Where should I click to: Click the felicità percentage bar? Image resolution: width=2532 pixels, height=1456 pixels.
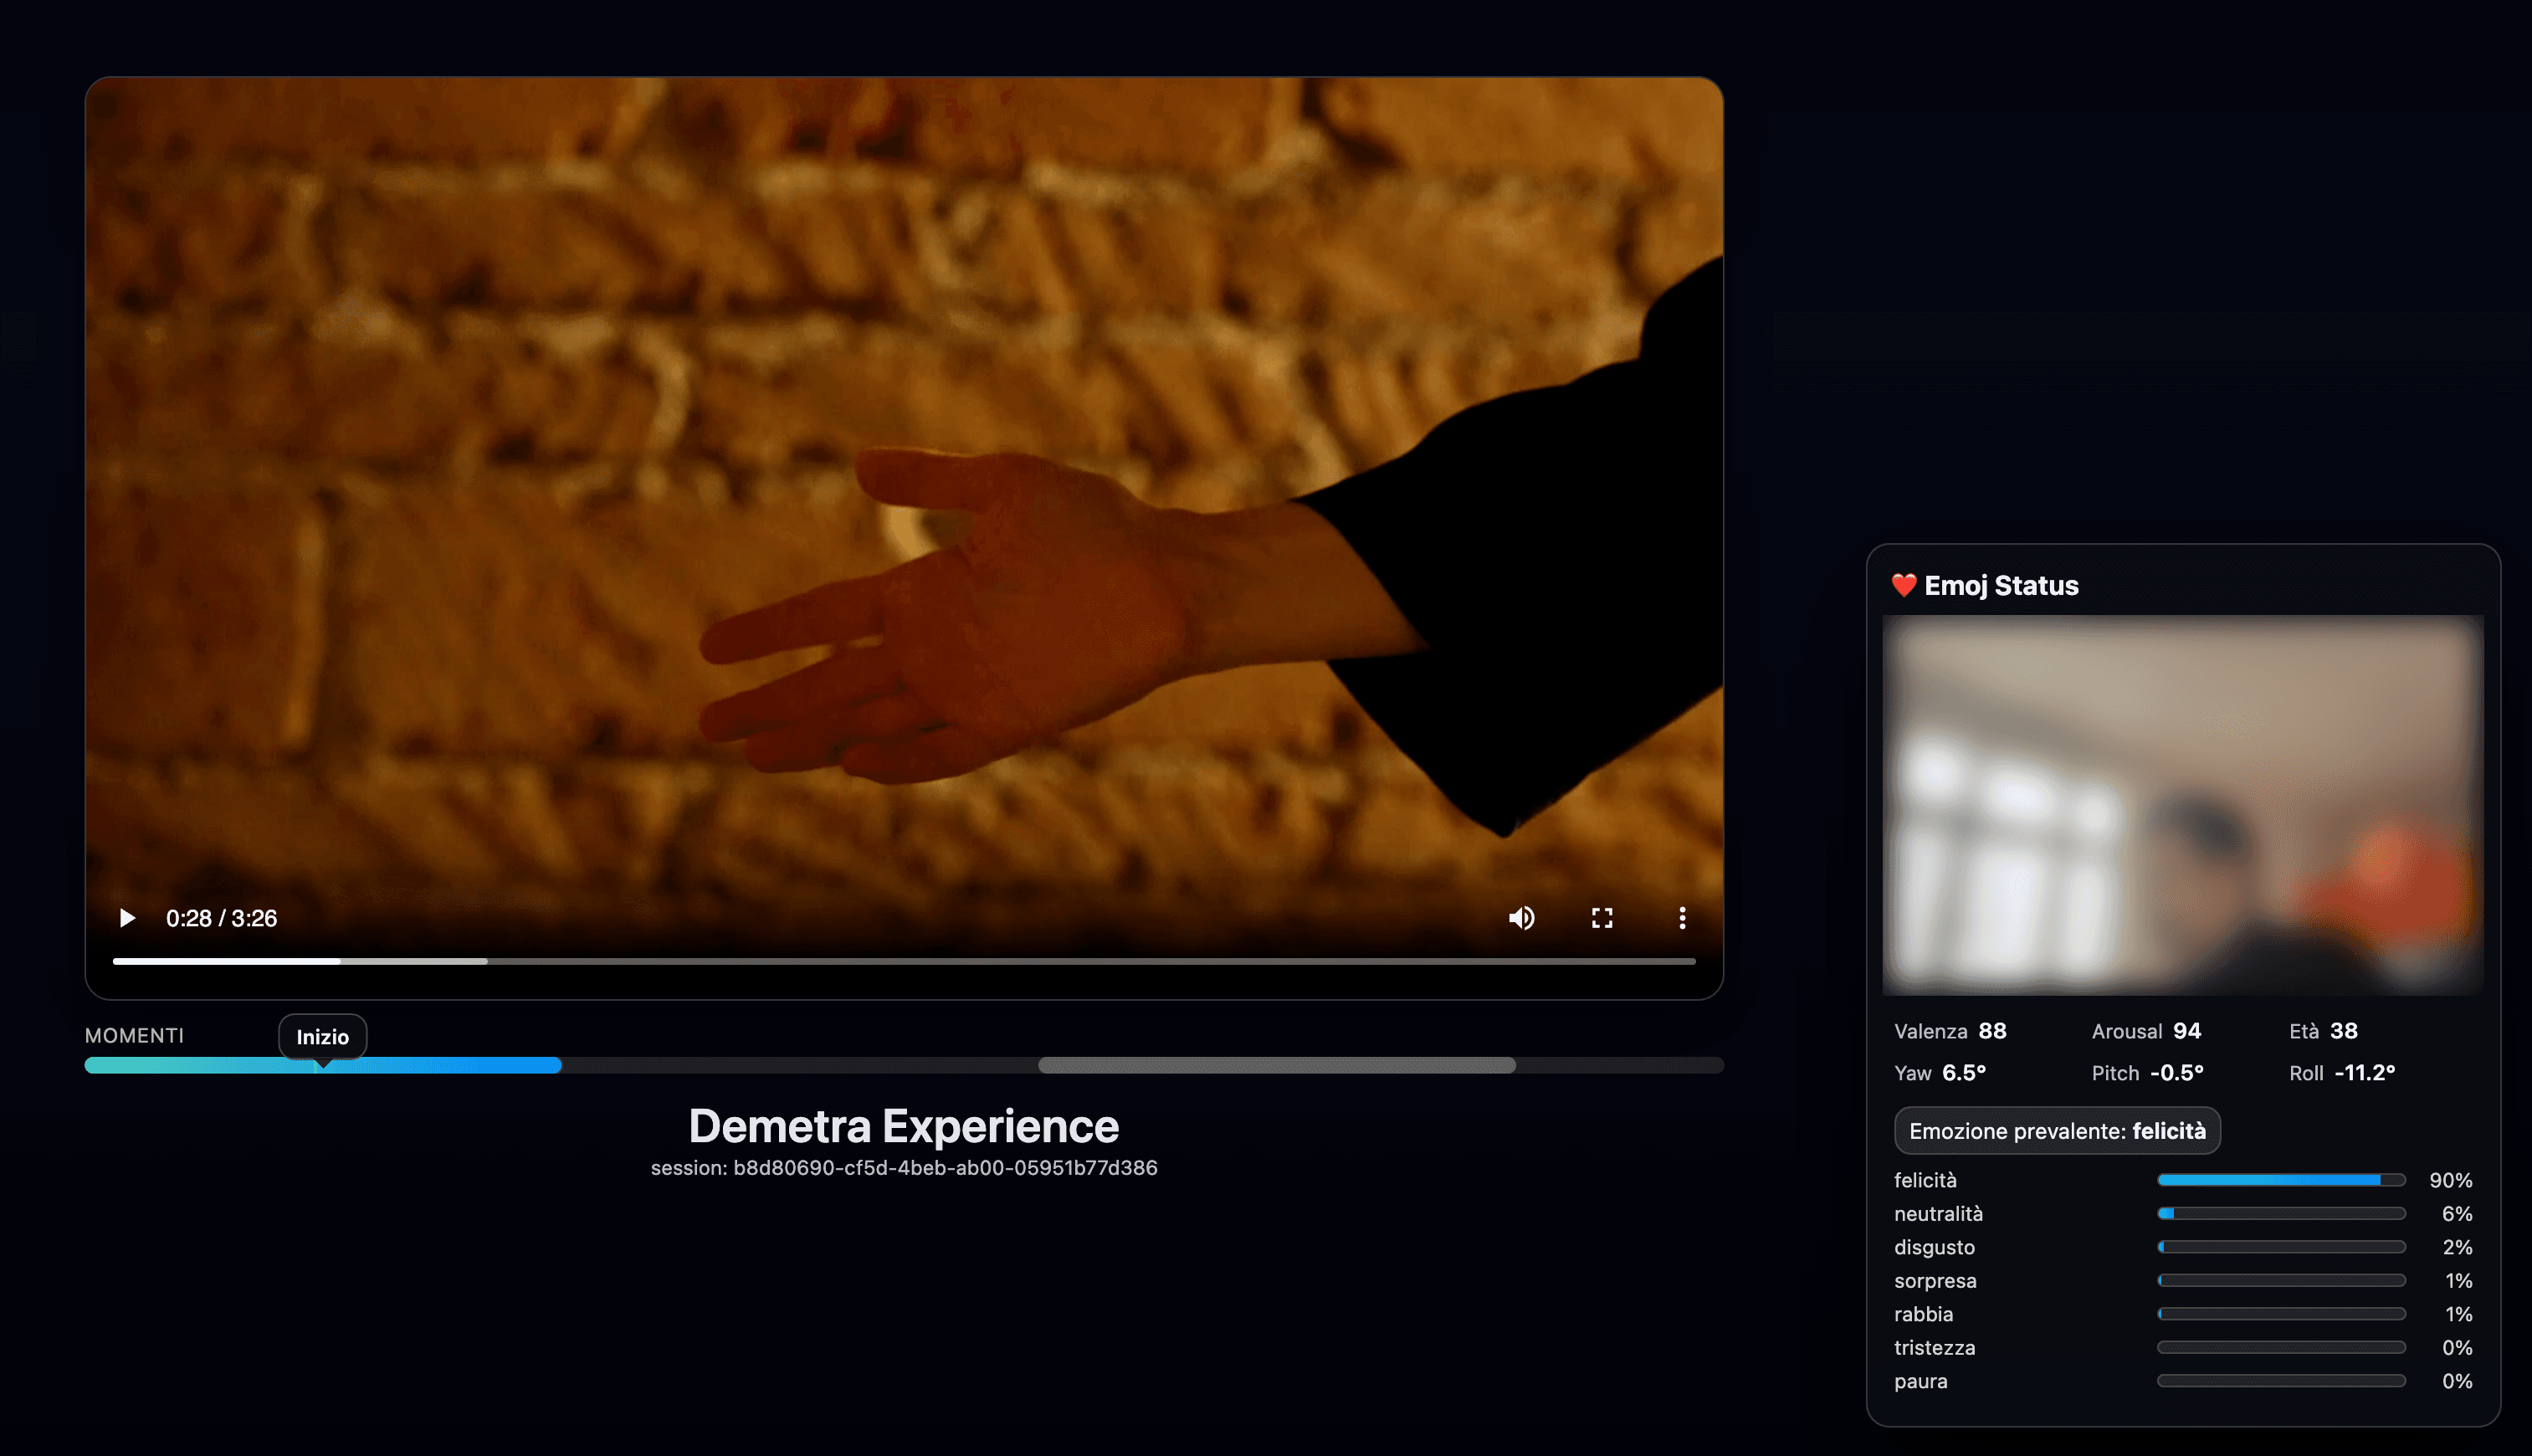pos(2280,1181)
